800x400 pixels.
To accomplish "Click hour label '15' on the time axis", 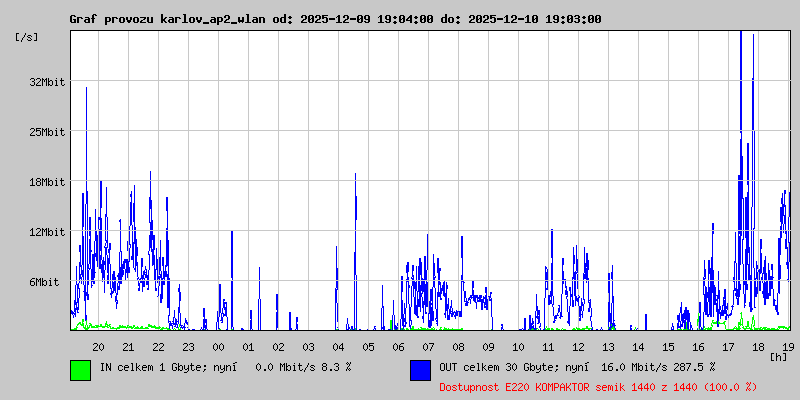I will tap(668, 347).
